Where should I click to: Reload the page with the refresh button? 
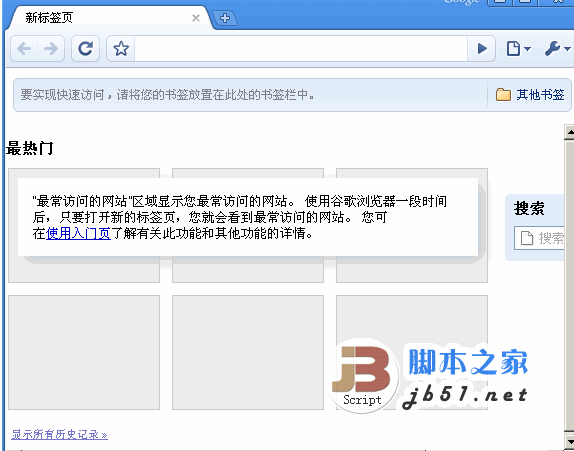(x=86, y=48)
